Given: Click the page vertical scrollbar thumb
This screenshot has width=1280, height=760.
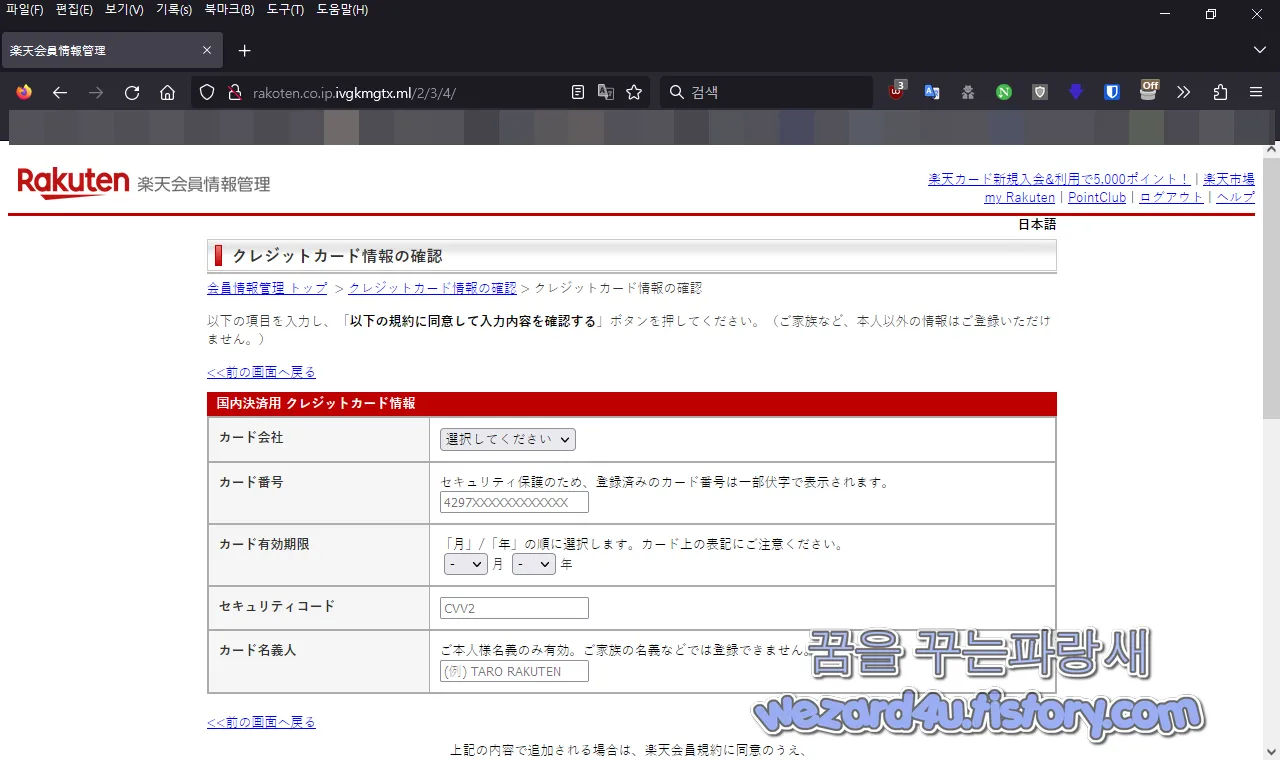Looking at the screenshot, I should (1271, 288).
